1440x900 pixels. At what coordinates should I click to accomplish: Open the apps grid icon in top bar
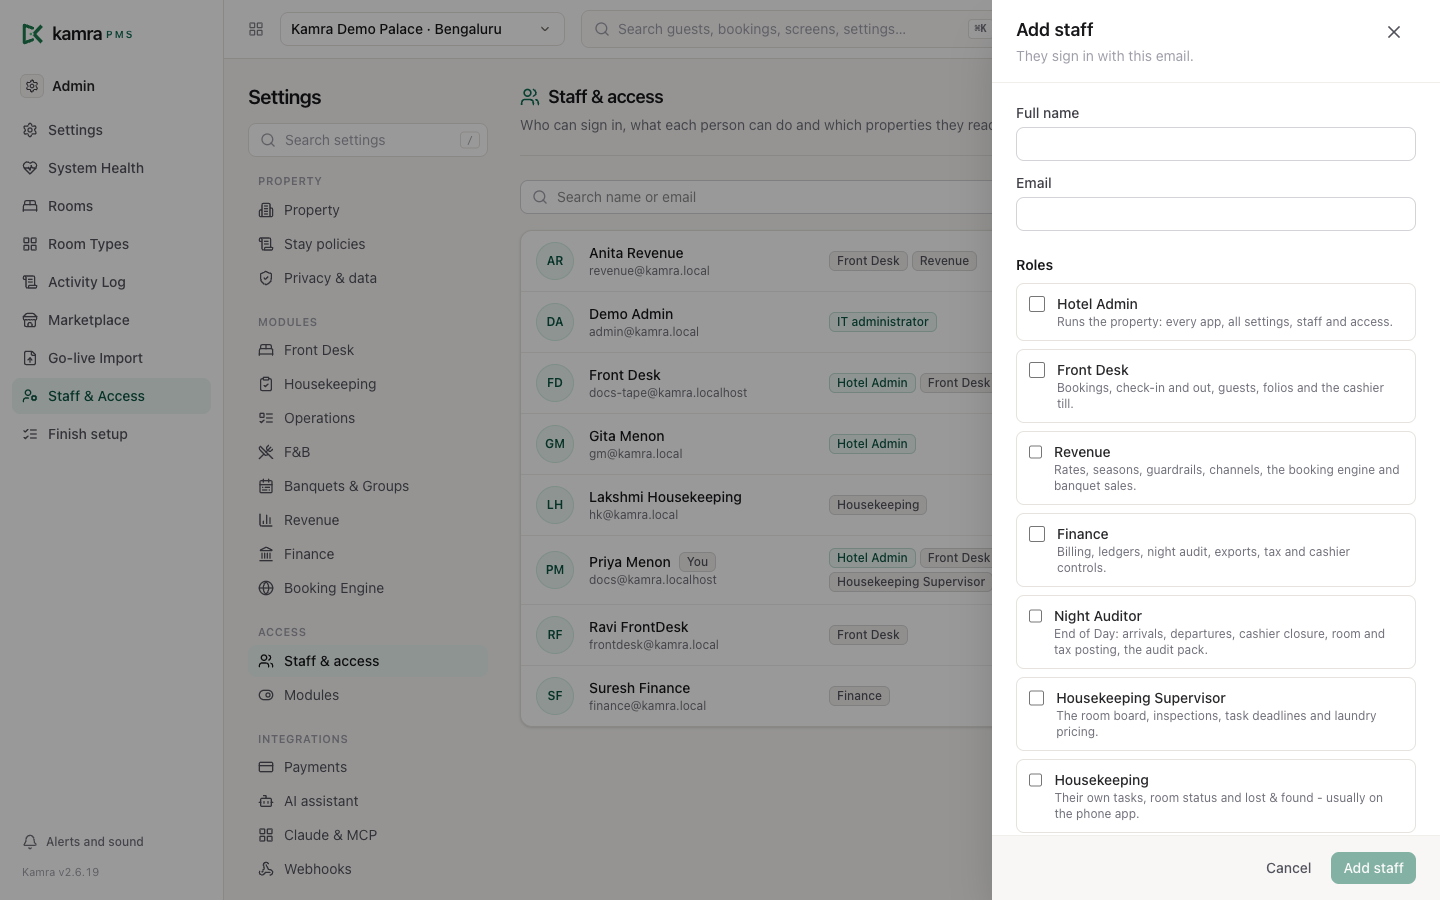pos(256,29)
